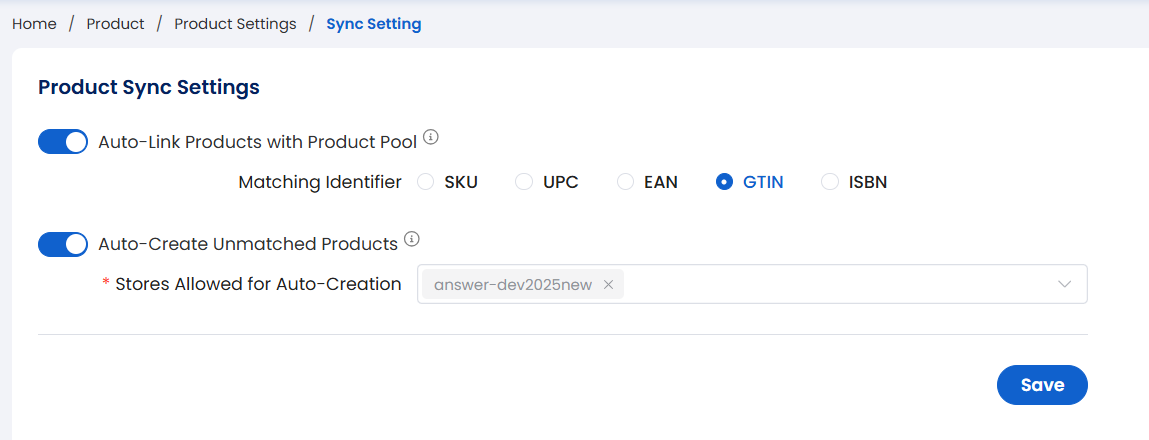Pick EAN as matching identifier

[x=625, y=182]
